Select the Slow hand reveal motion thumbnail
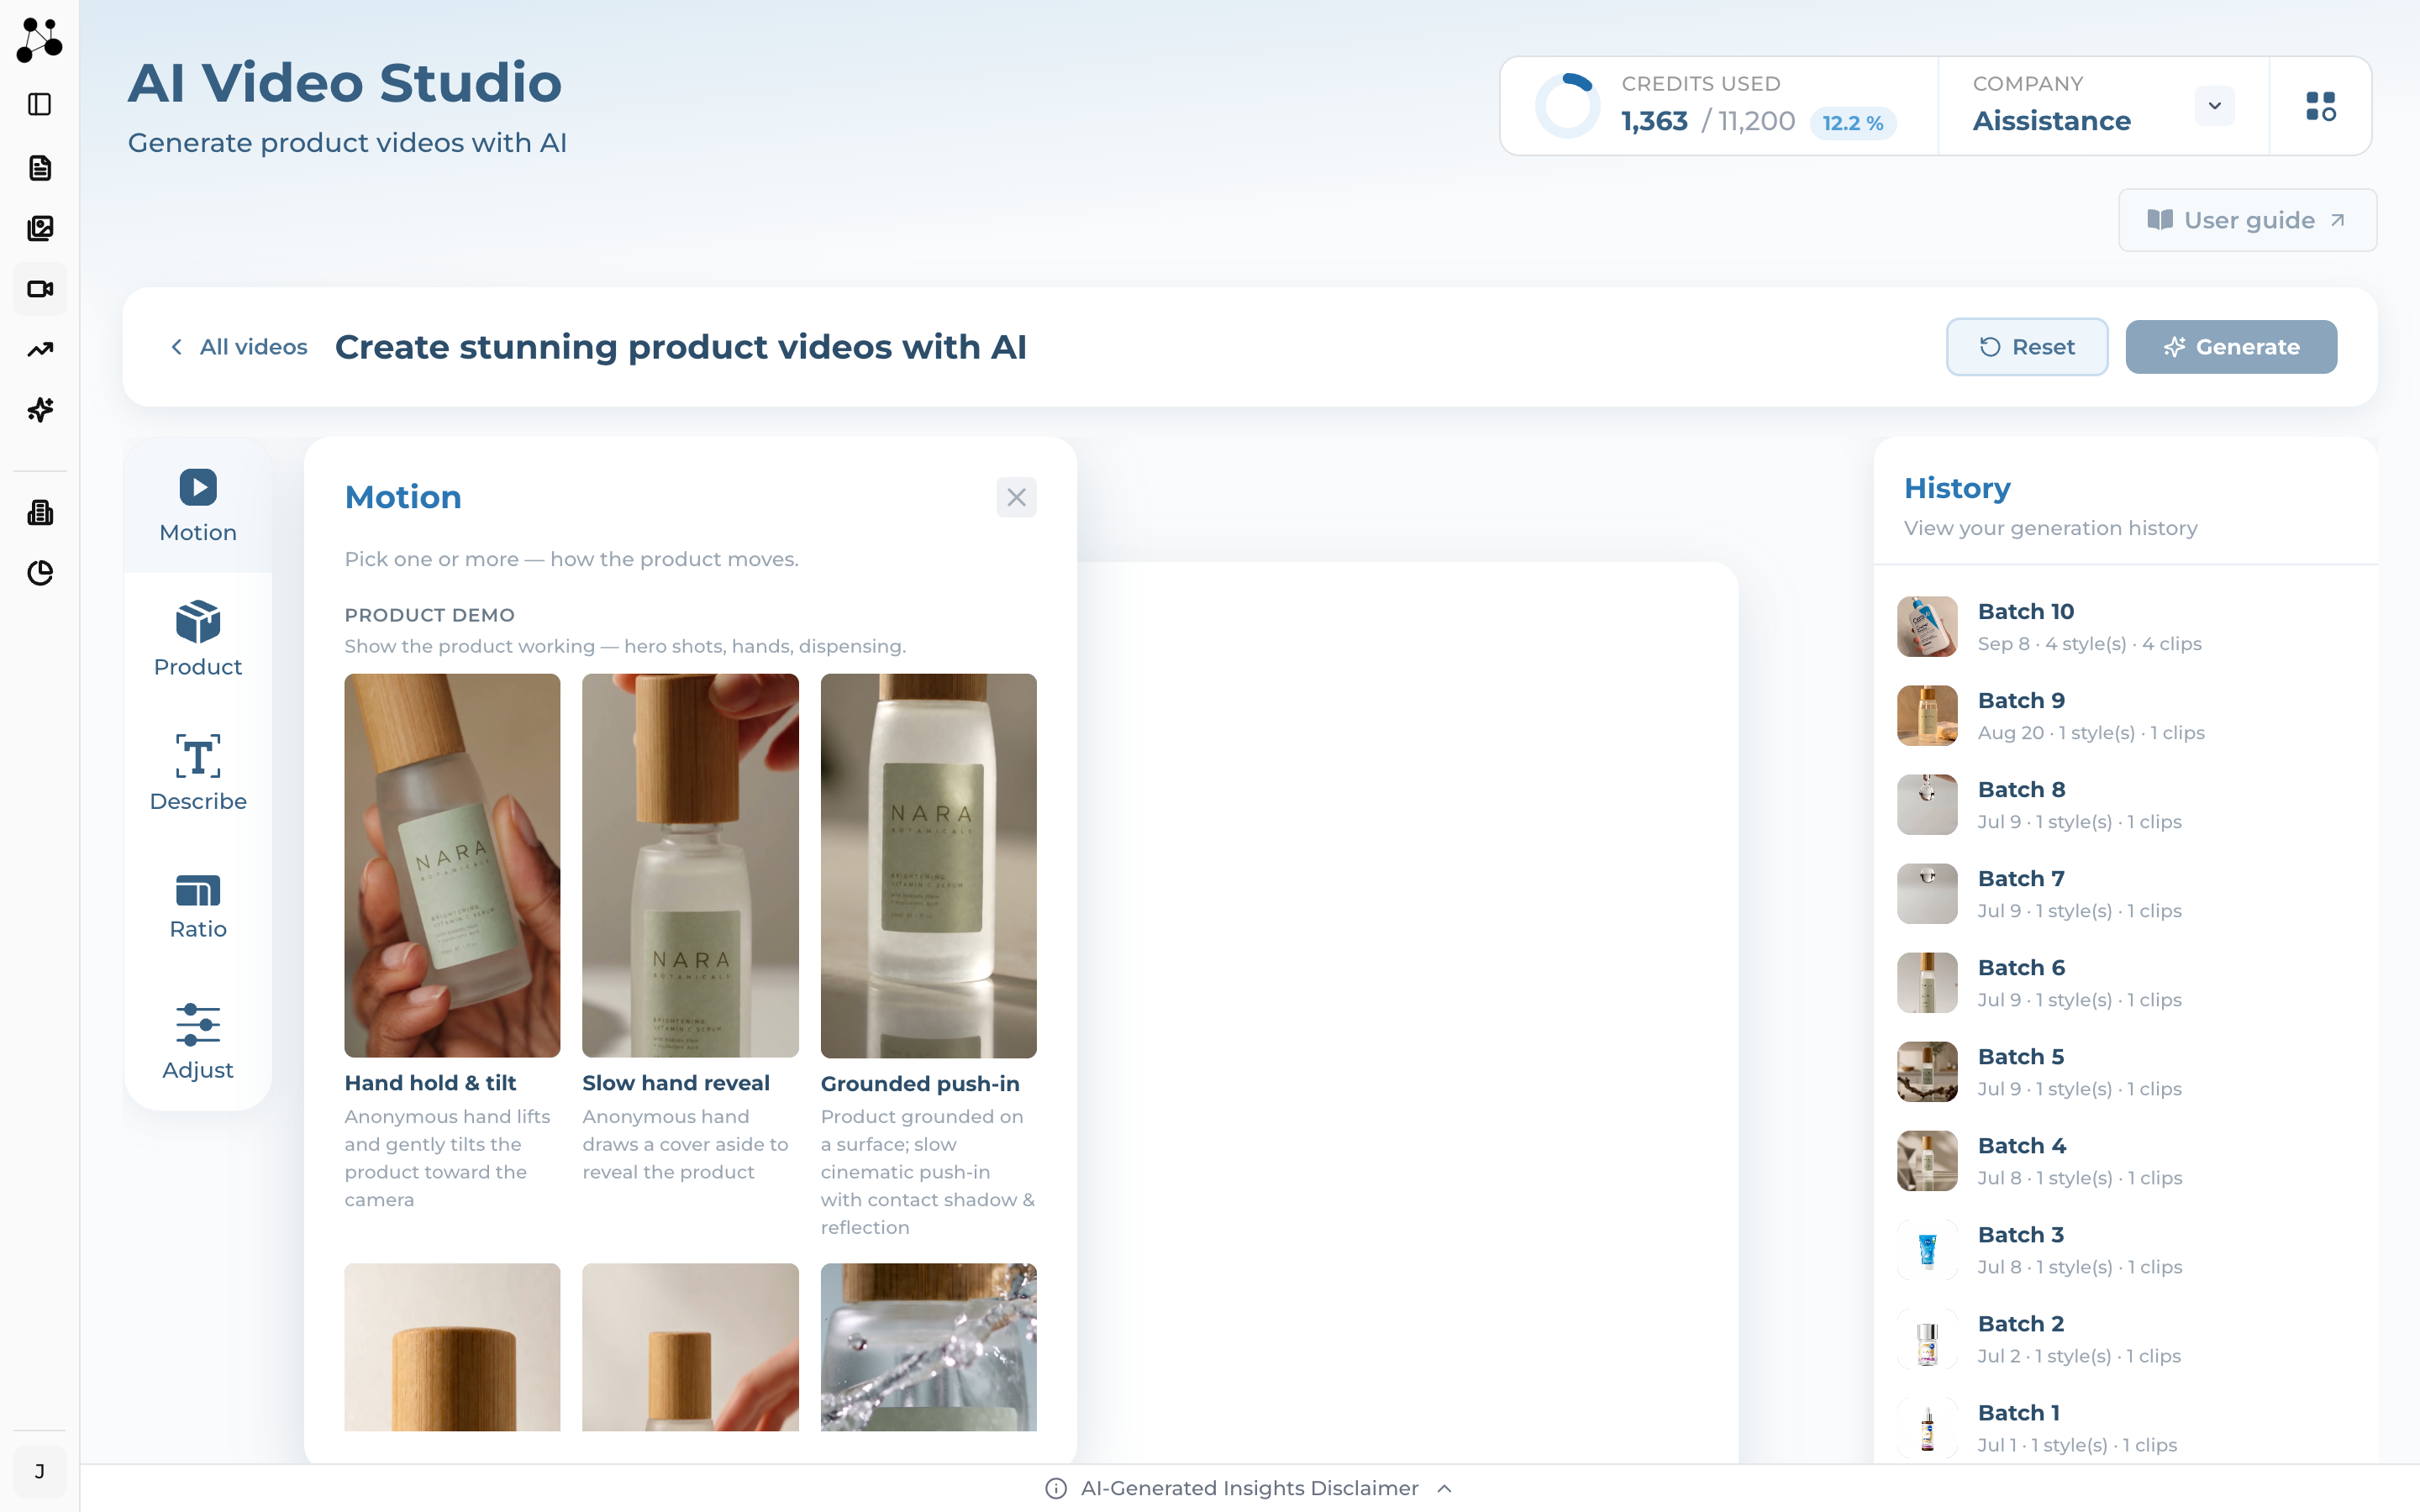2420x1512 pixels. (x=690, y=865)
